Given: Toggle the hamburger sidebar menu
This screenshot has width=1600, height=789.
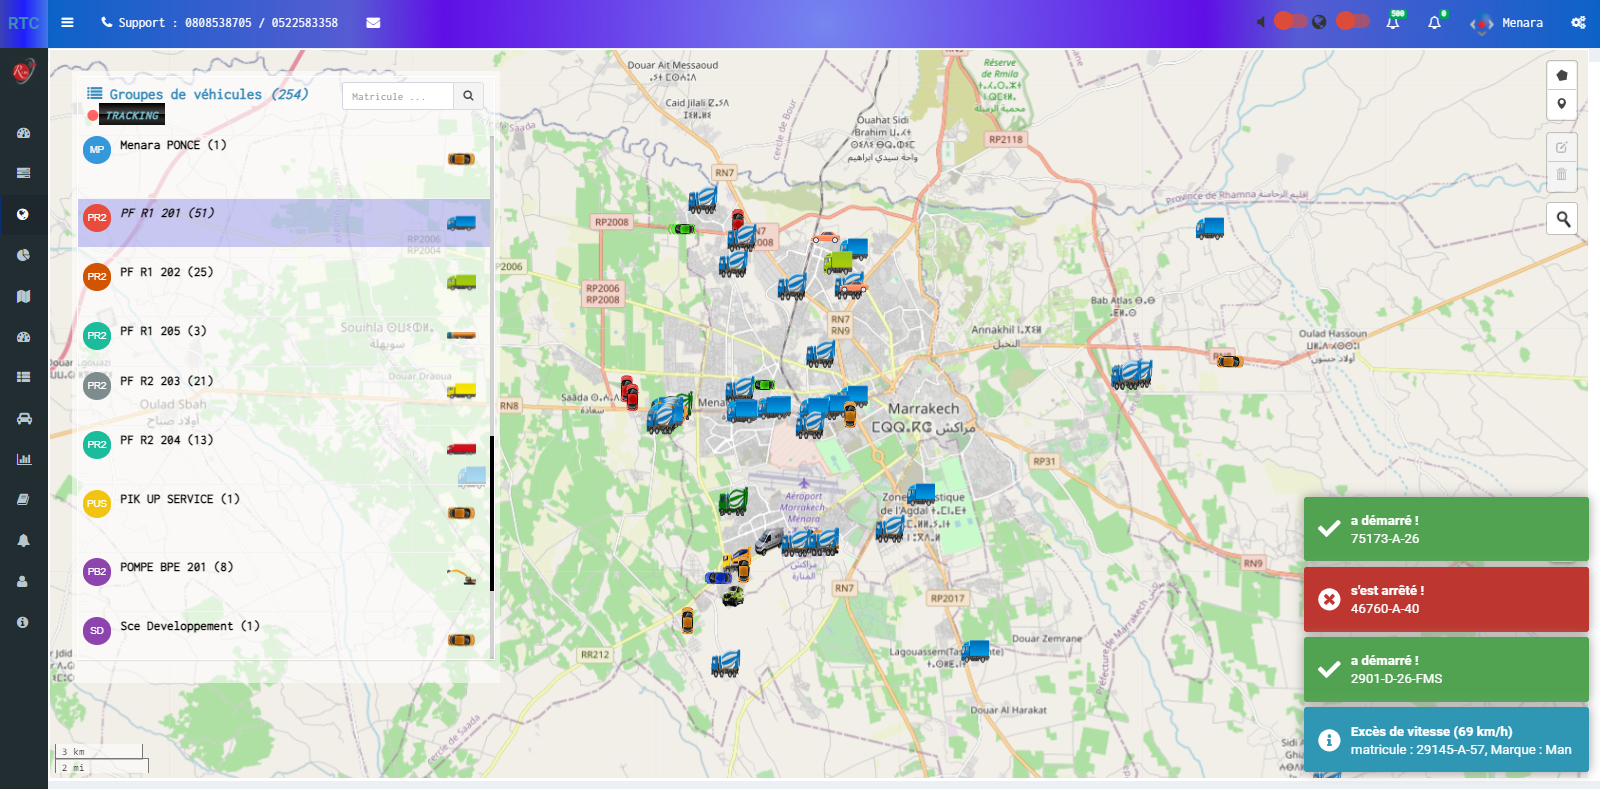Looking at the screenshot, I should (67, 22).
